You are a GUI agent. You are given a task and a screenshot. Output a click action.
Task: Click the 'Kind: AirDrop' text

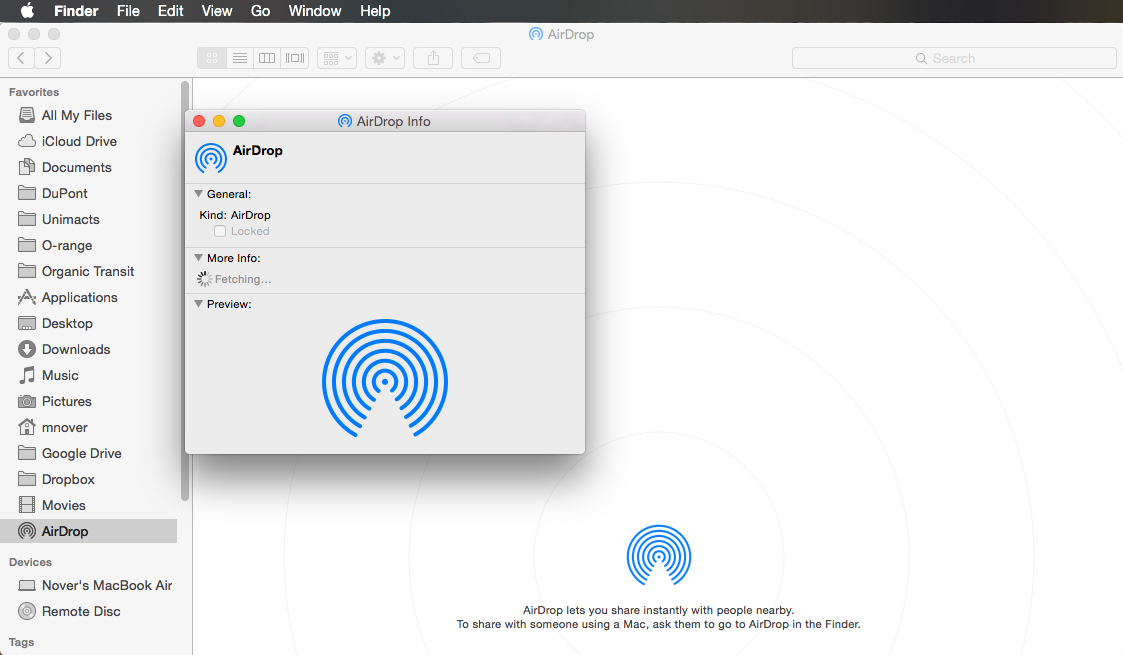point(235,215)
